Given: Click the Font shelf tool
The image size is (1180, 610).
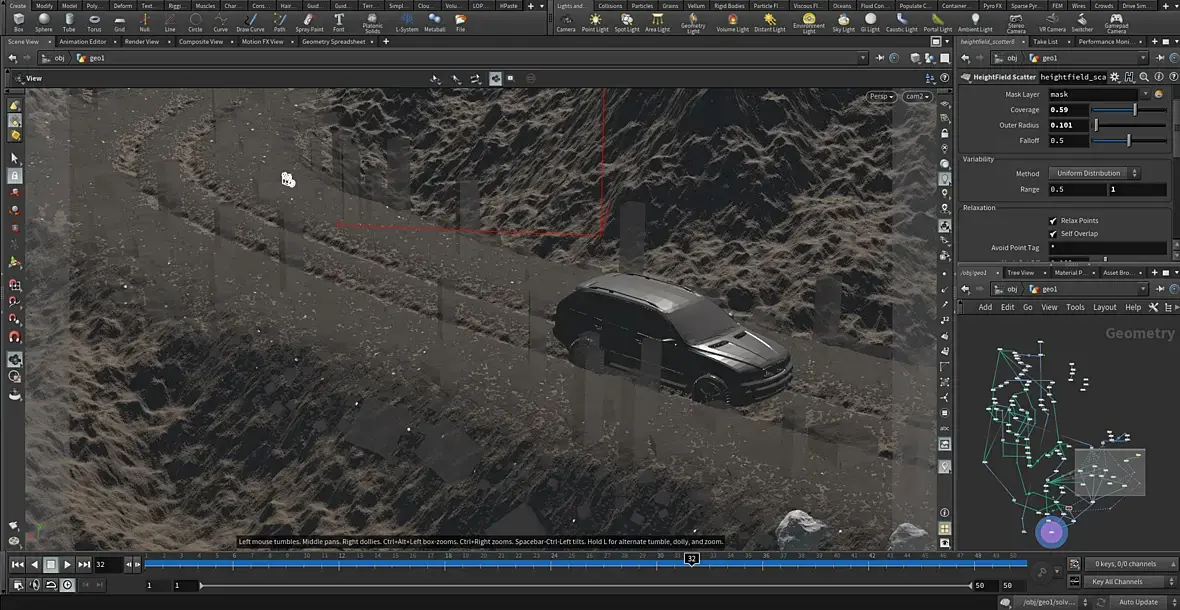Looking at the screenshot, I should click(339, 23).
